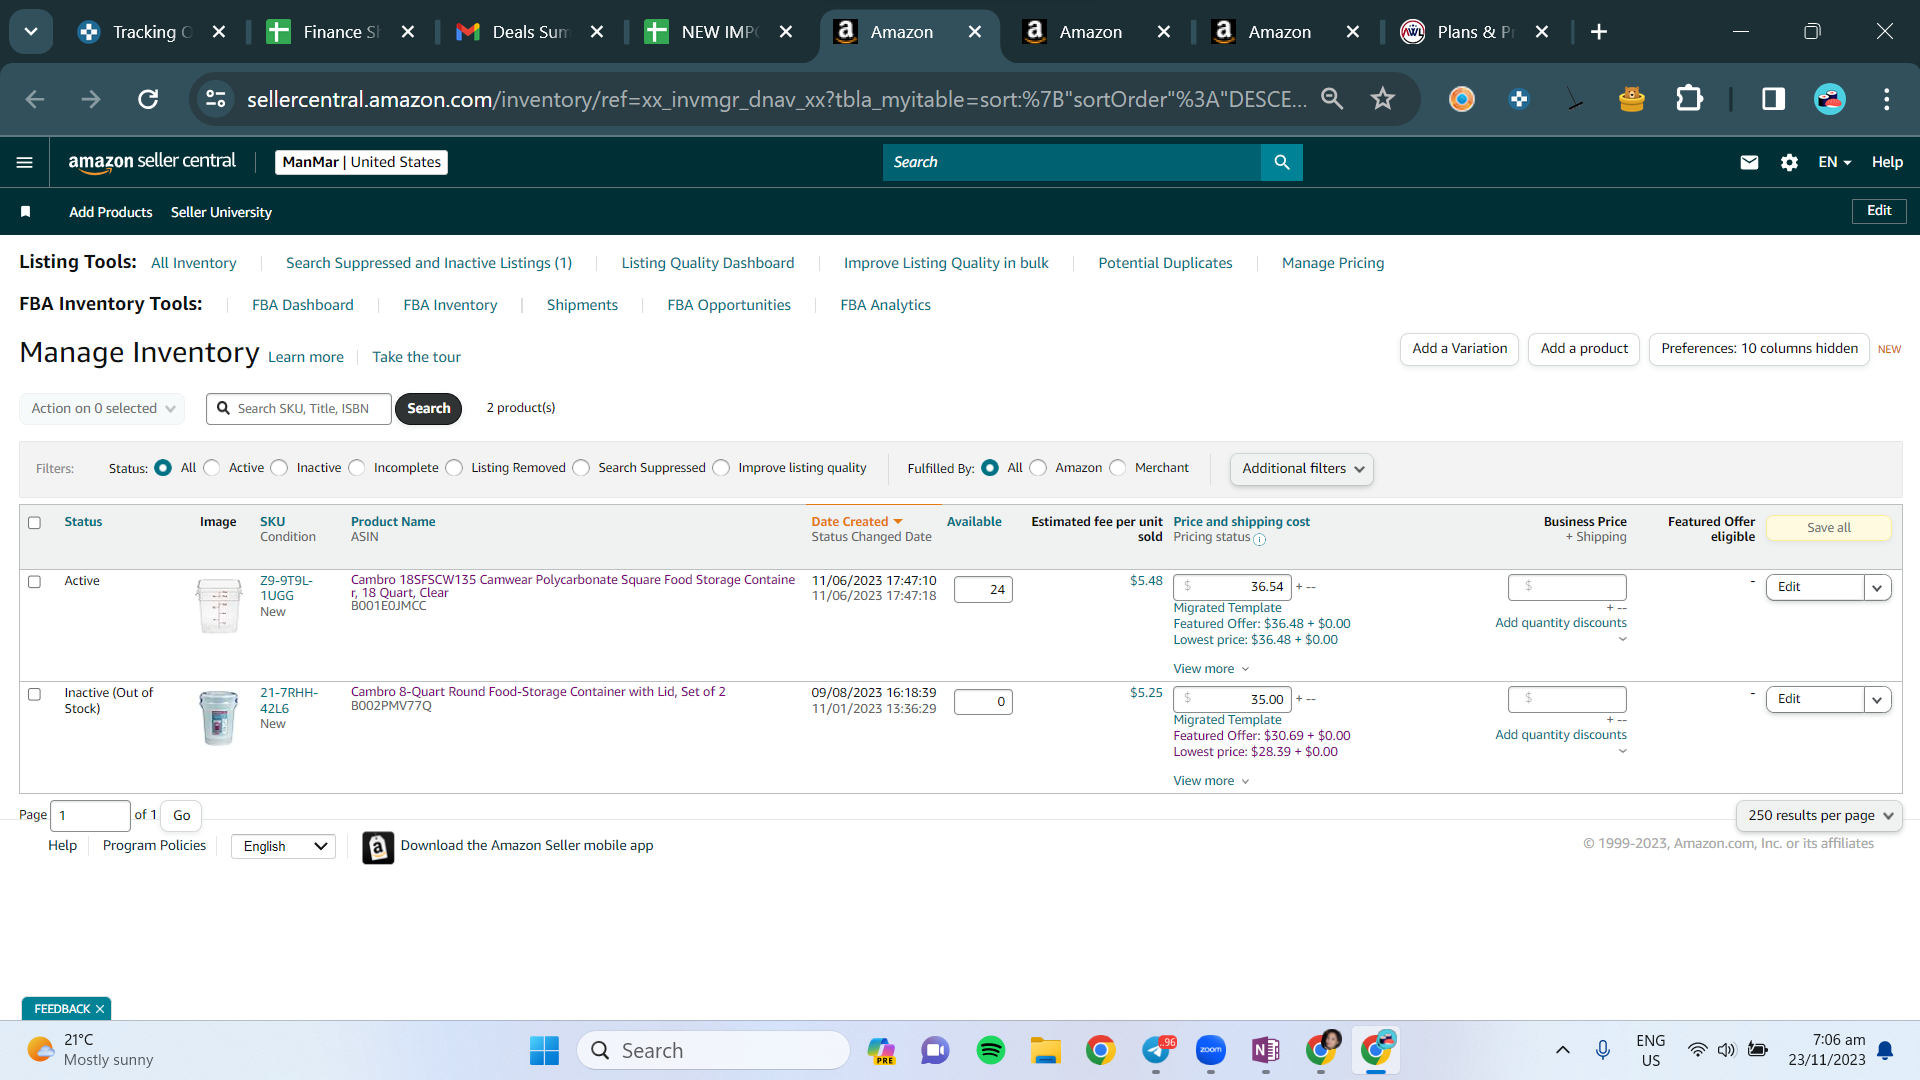The width and height of the screenshot is (1920, 1080).
Task: Sort by the Date Created column header
Action: tap(856, 522)
